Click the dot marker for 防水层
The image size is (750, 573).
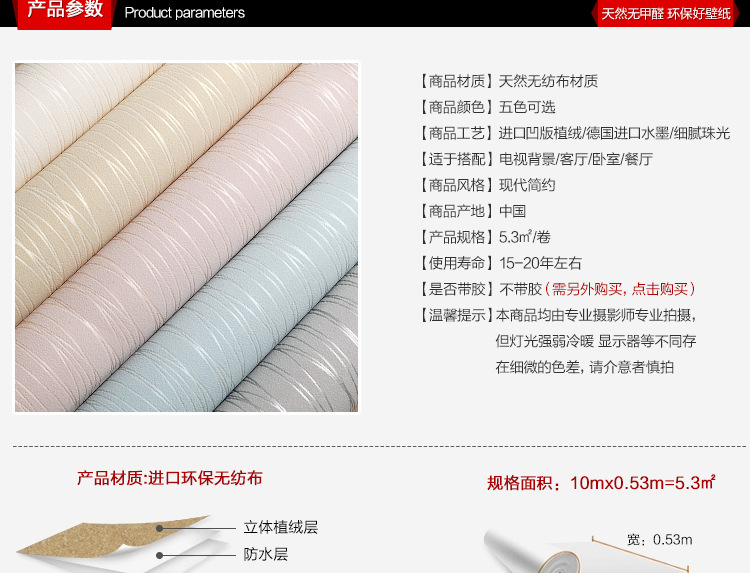click(160, 555)
